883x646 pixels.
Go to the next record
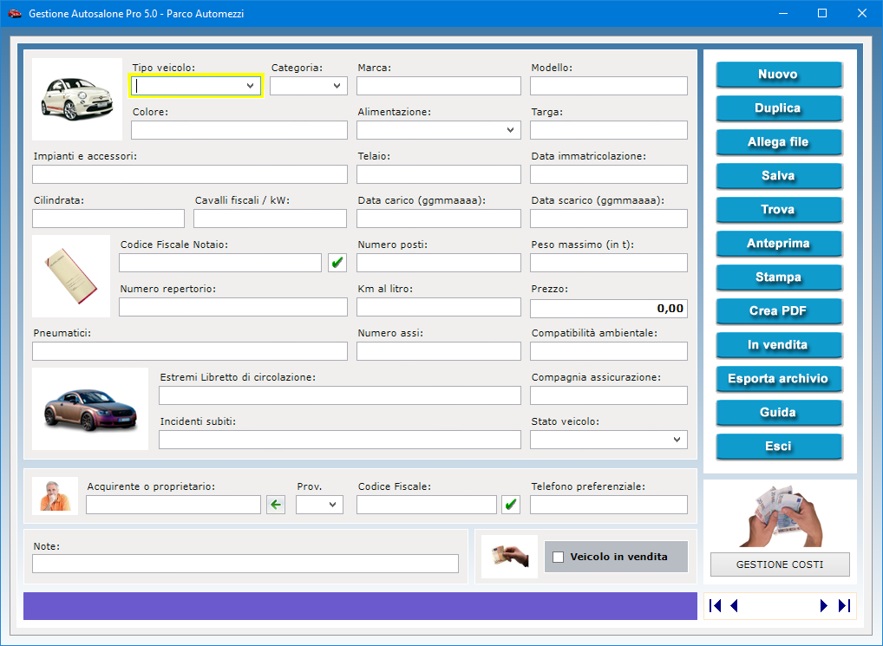[823, 605]
